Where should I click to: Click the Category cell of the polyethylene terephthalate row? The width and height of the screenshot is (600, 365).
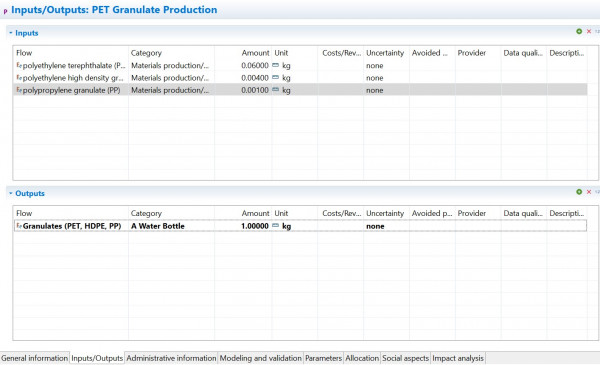(170, 65)
